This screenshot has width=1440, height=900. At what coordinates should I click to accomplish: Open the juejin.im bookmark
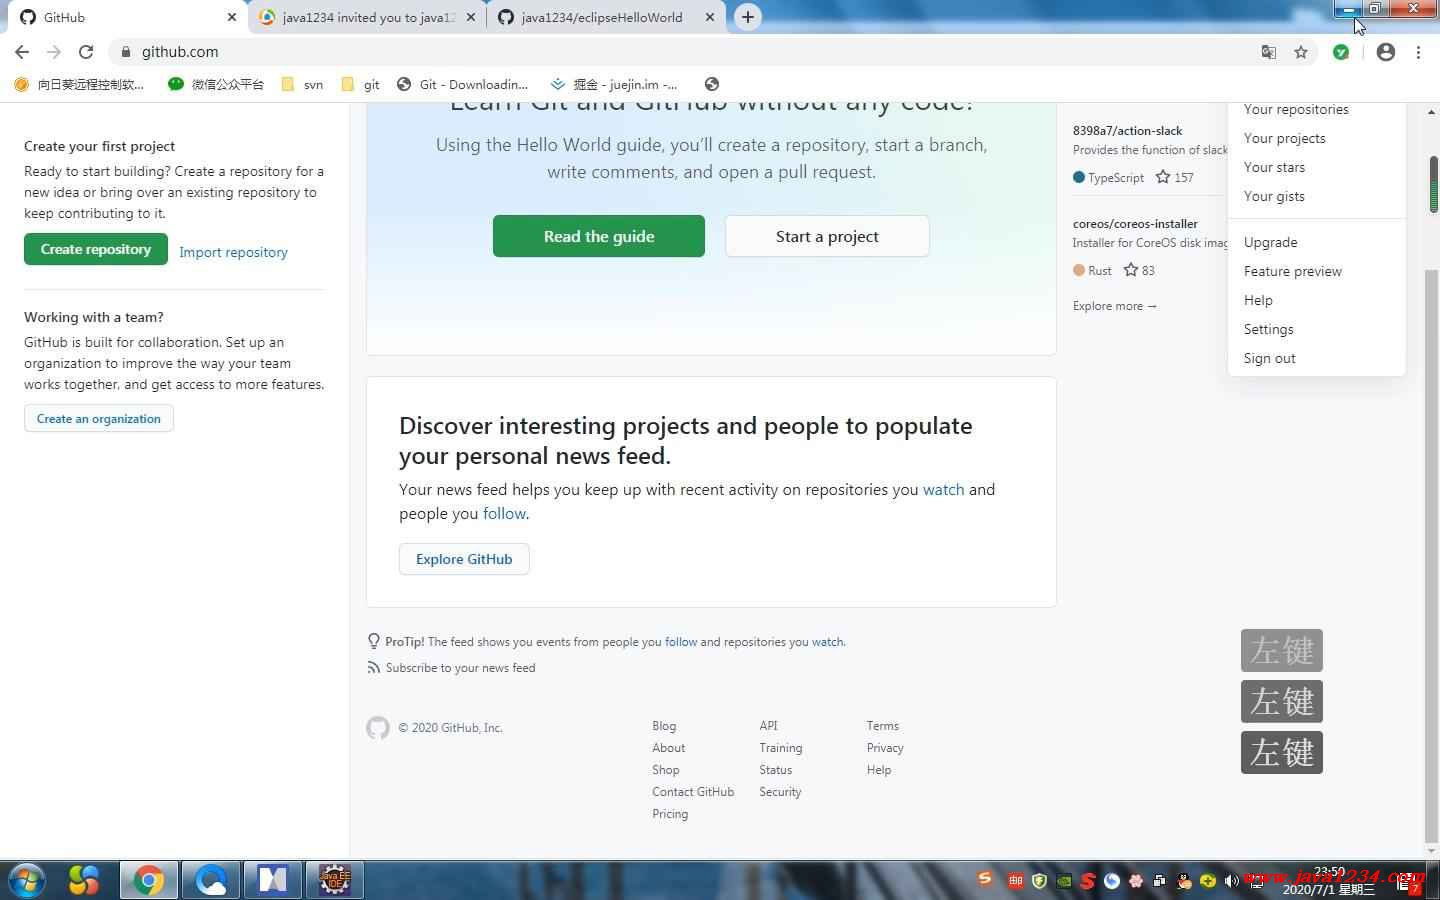tap(614, 84)
